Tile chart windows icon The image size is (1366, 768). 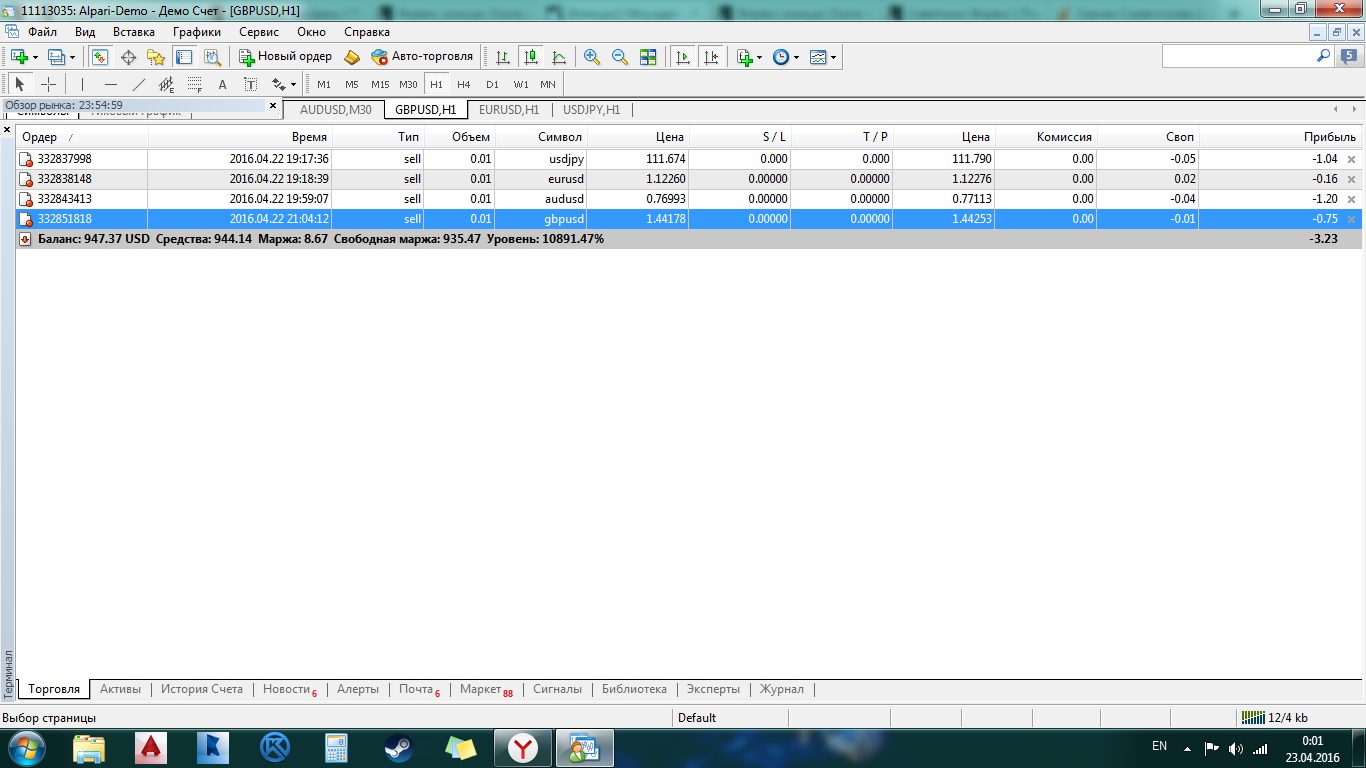[648, 57]
